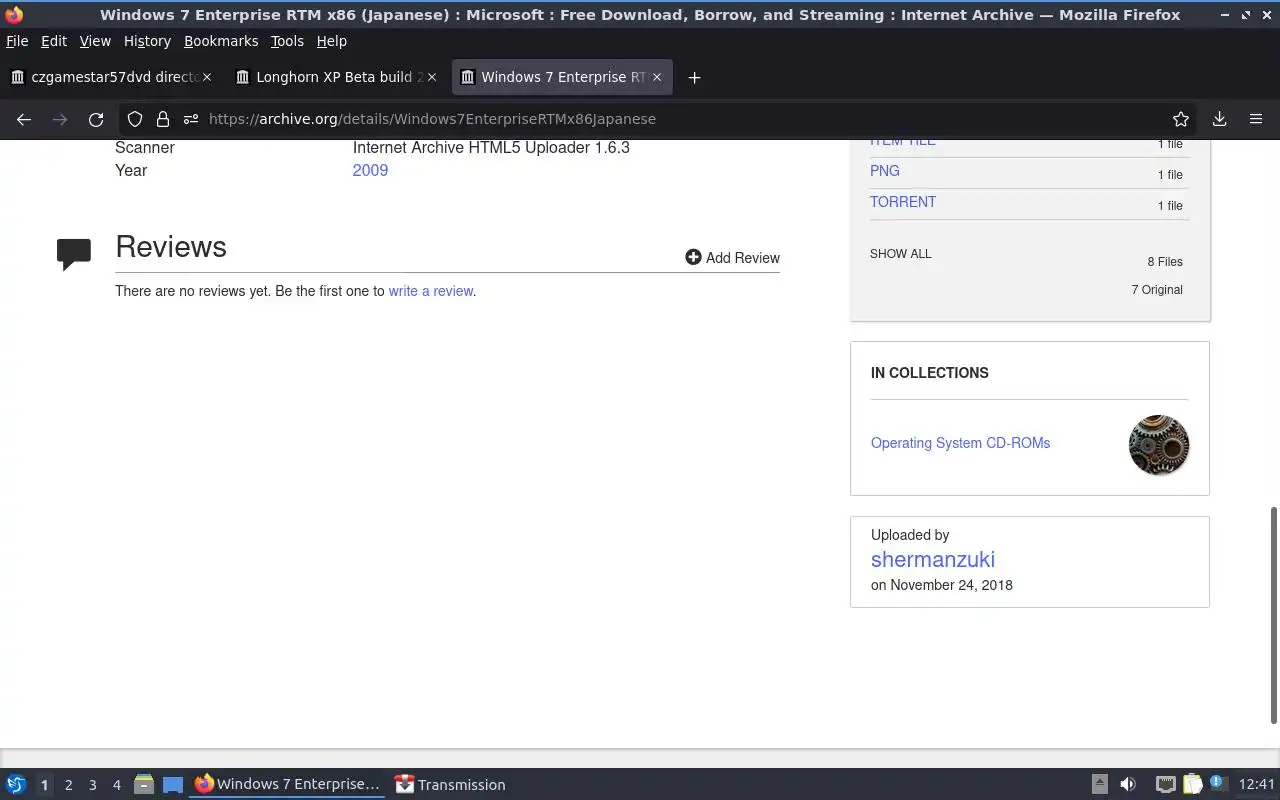This screenshot has height=800, width=1280.
Task: Click the volume speaker tray icon
Action: 1128,785
